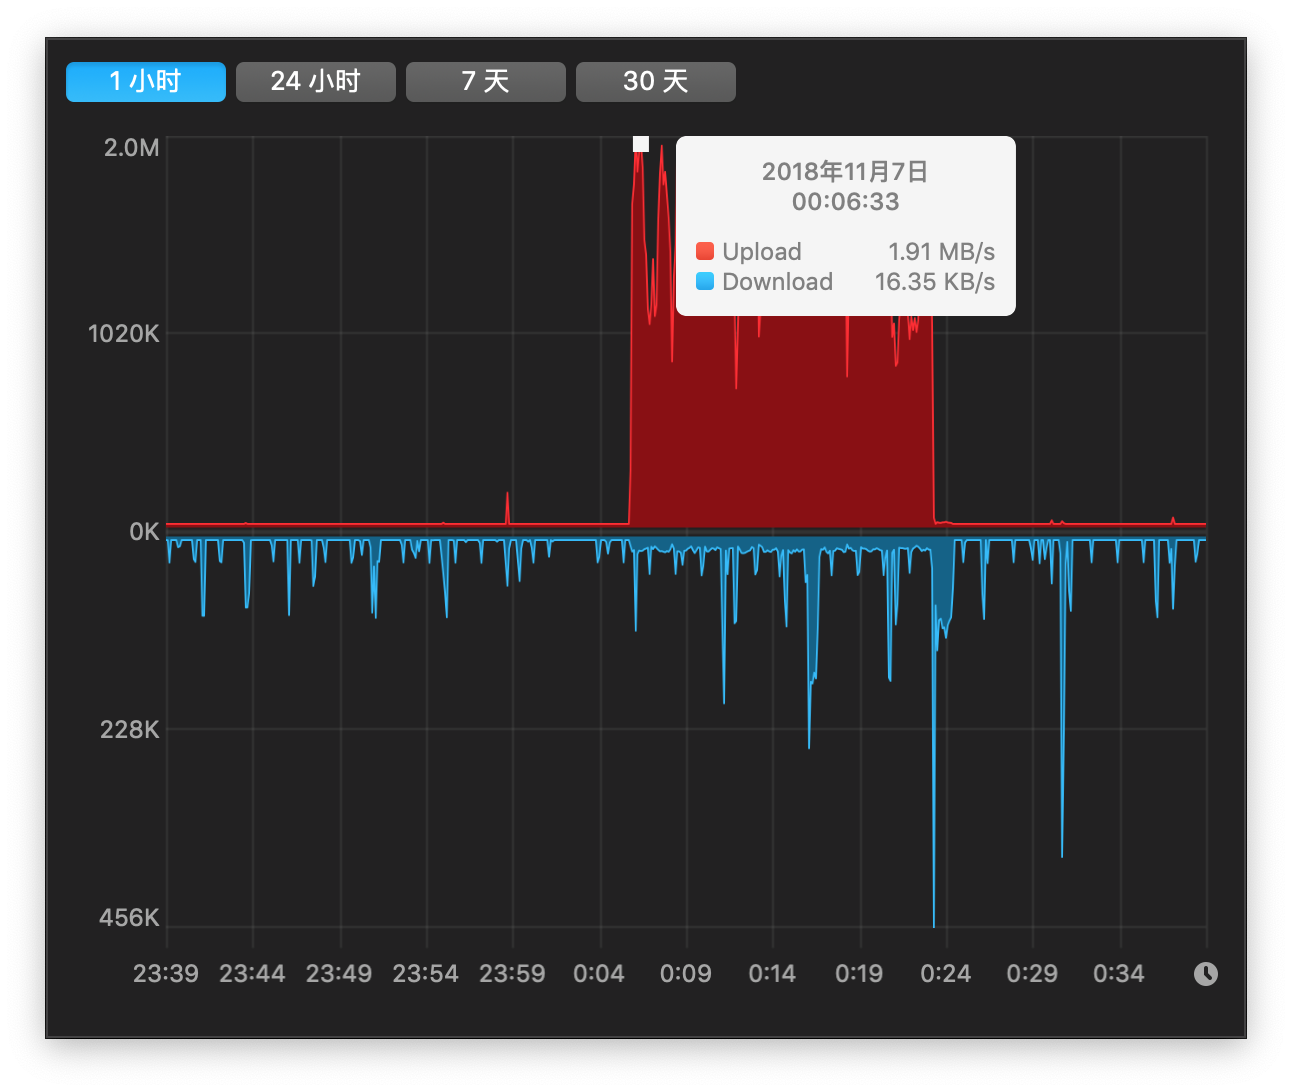
Task: Click the Download label in the tooltip
Action: click(x=777, y=282)
